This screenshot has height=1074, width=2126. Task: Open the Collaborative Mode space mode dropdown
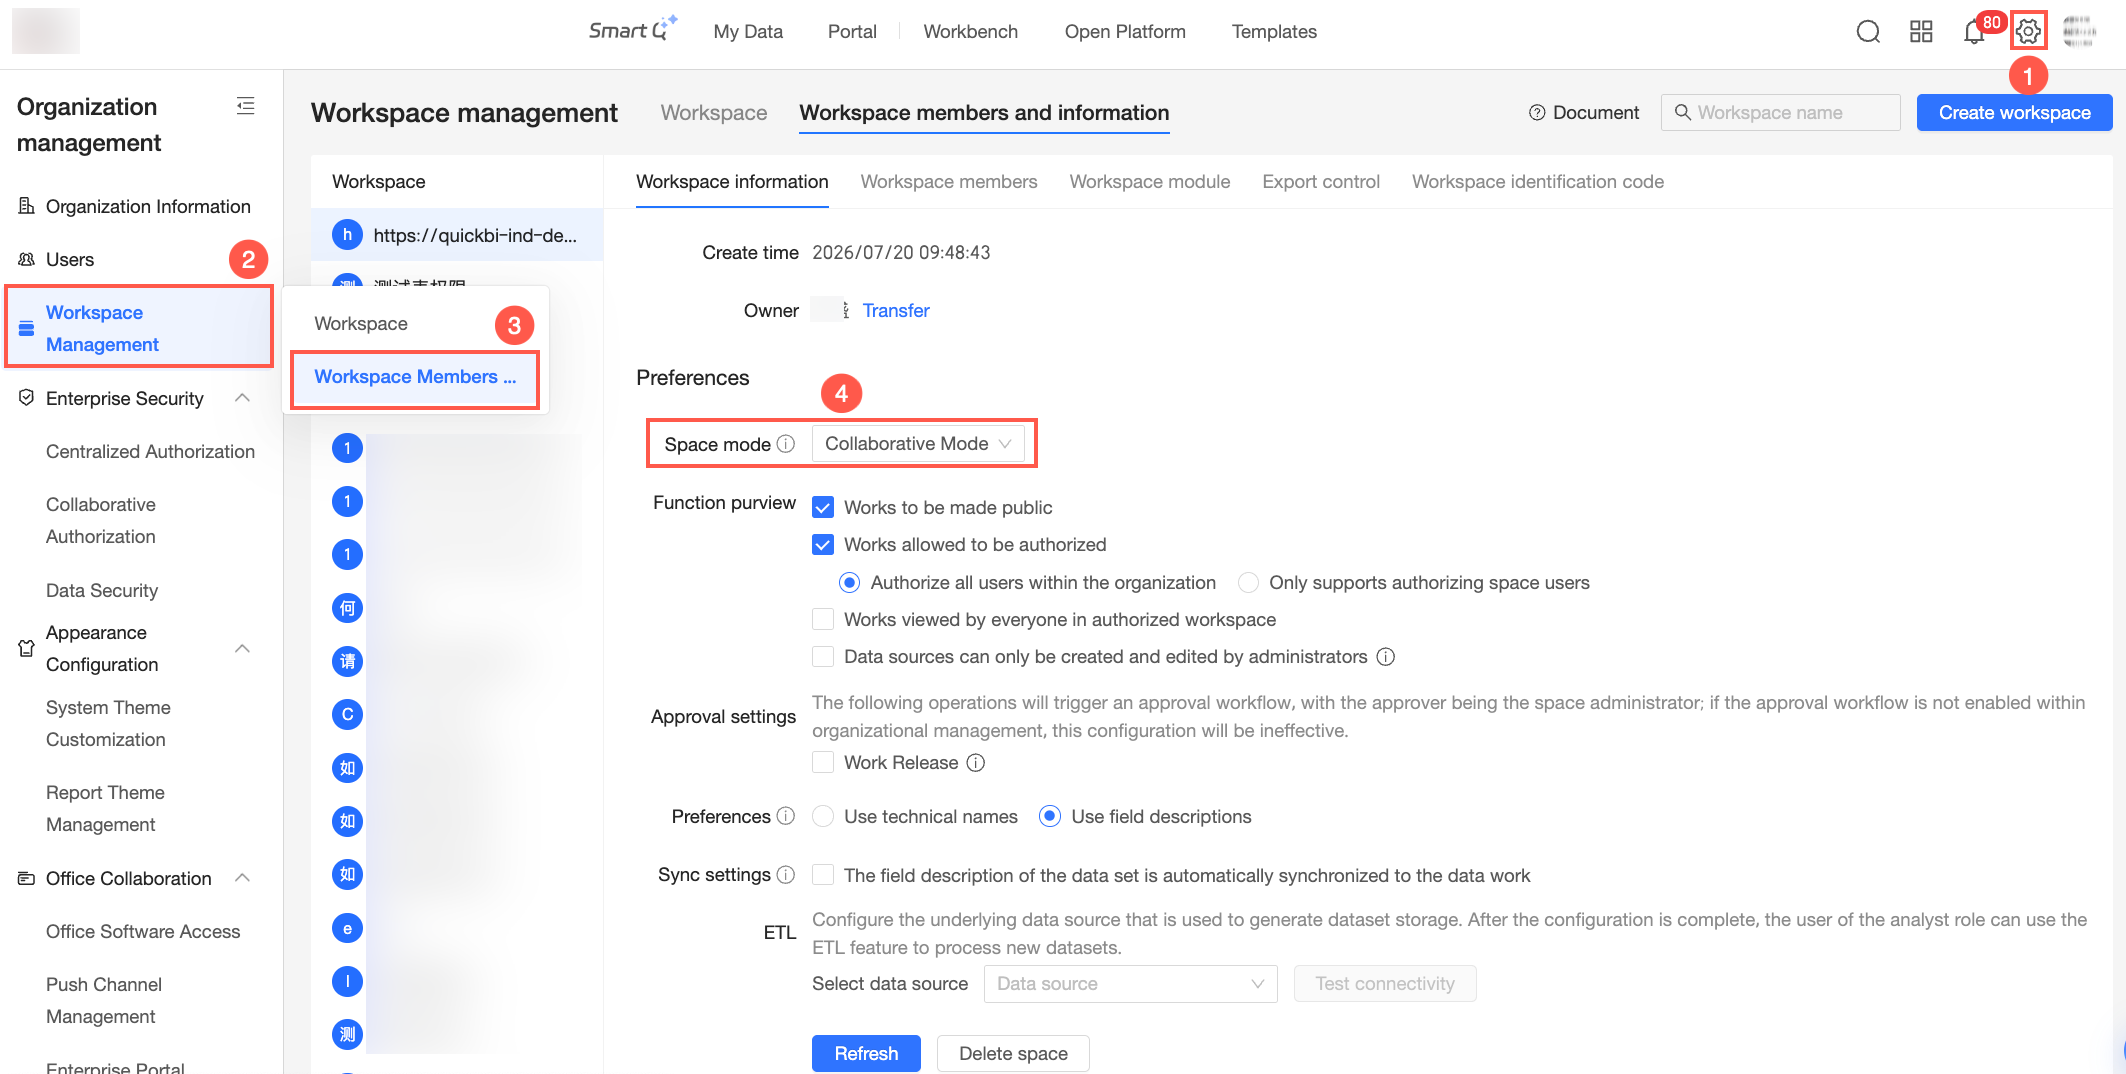pos(918,444)
